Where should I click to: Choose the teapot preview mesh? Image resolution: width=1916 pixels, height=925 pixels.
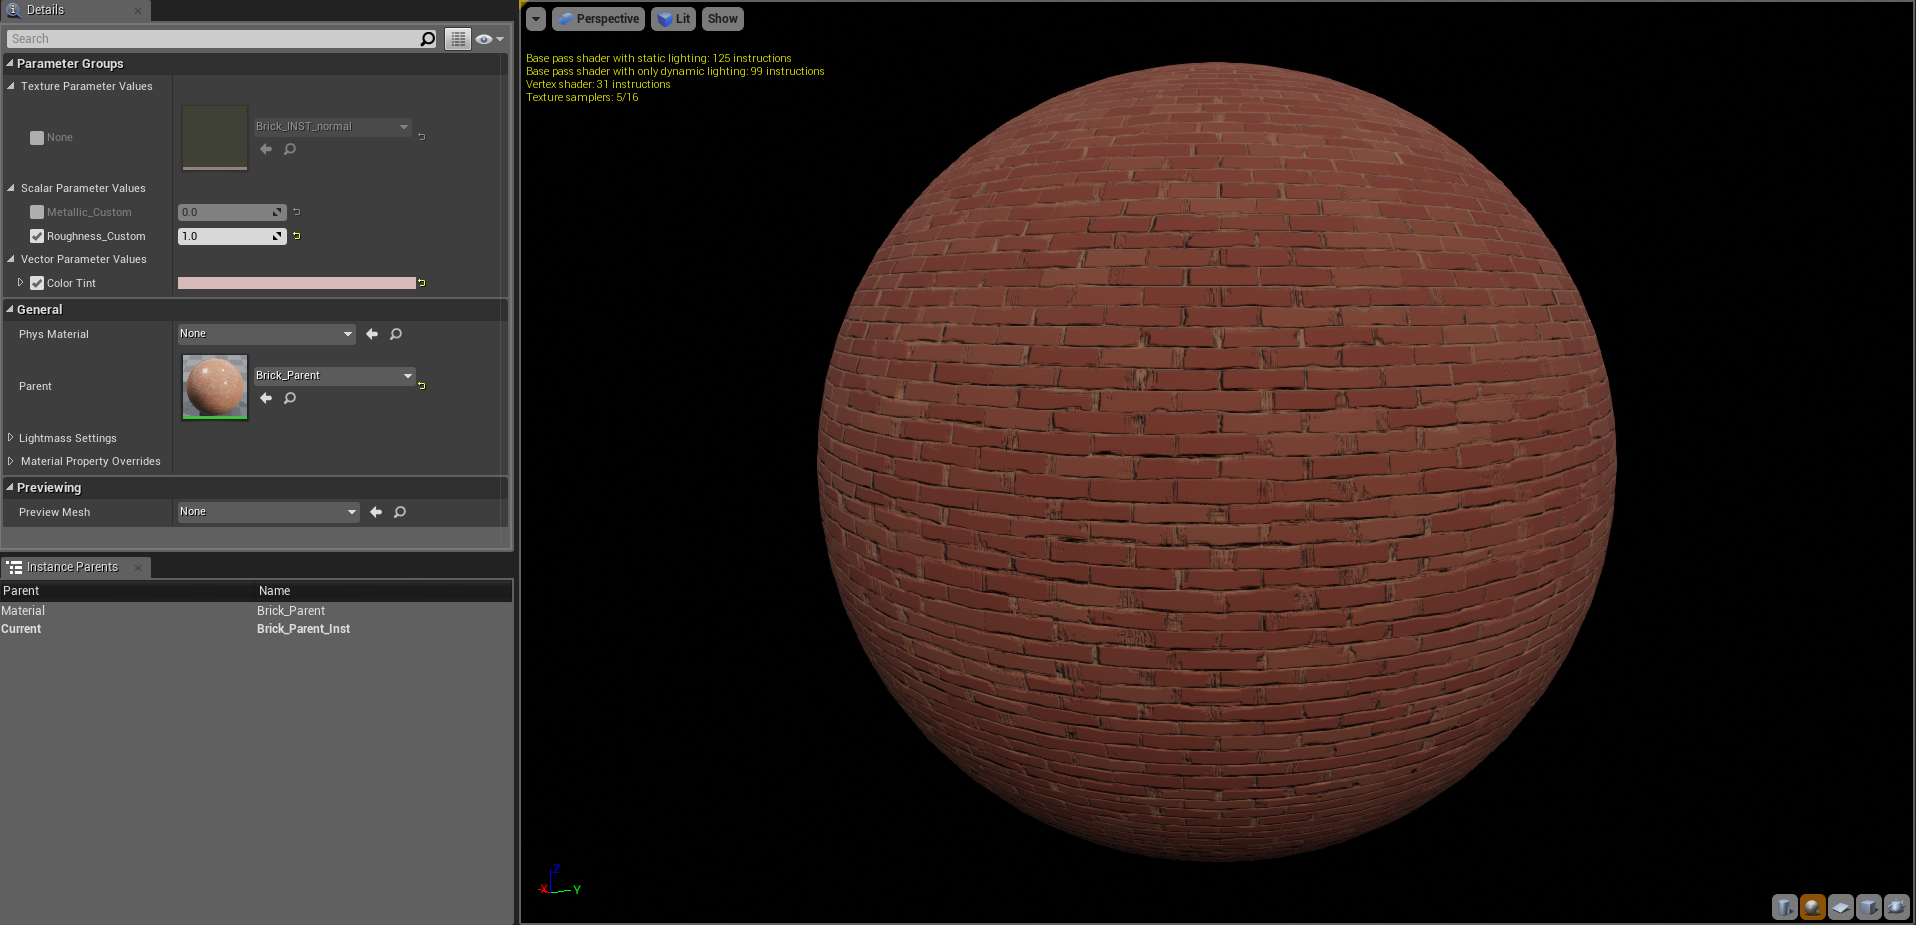(1896, 907)
